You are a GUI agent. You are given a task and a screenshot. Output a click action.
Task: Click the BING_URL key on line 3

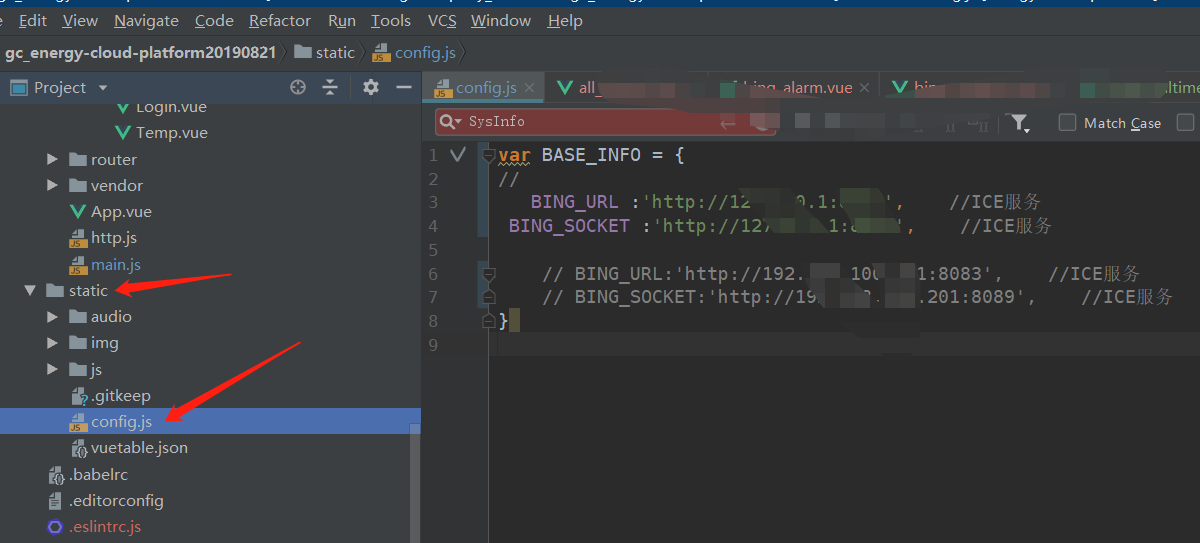(575, 202)
